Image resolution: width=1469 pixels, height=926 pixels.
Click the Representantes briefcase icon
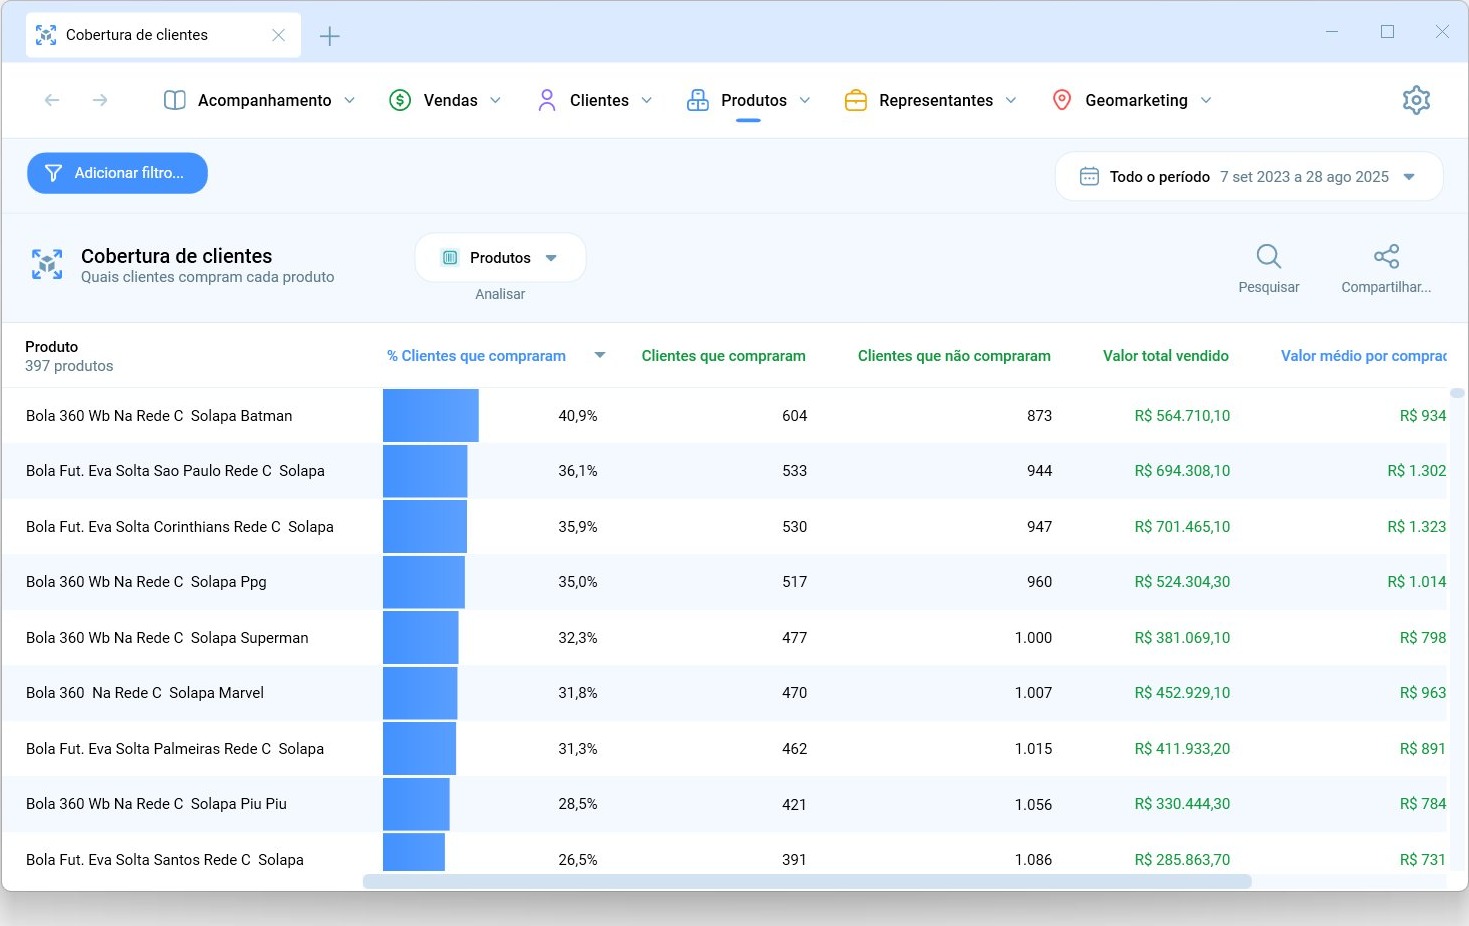tap(856, 100)
